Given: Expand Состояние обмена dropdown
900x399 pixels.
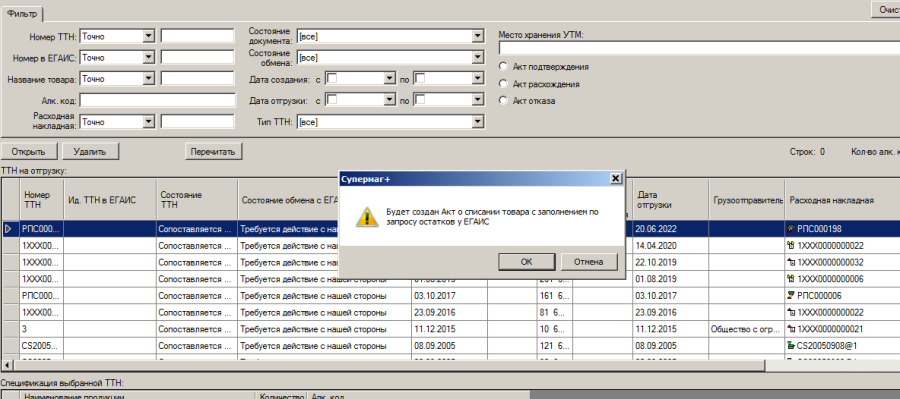Looking at the screenshot, I should click(478, 57).
